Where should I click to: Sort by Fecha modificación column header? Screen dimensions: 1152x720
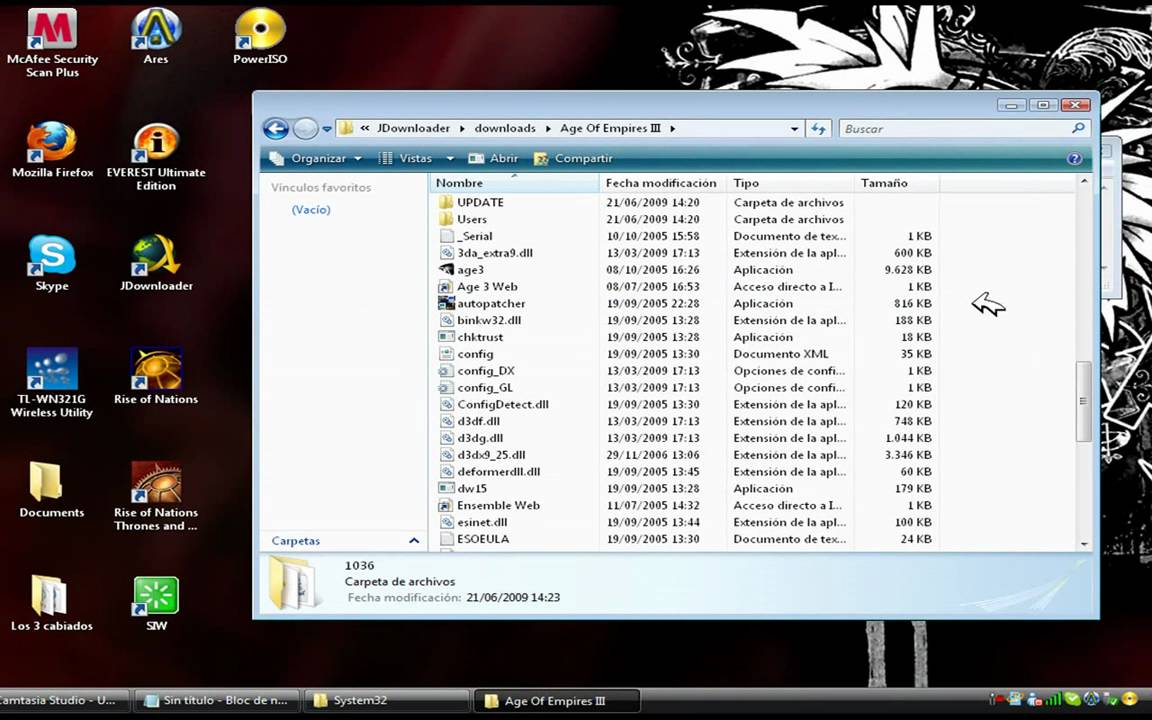[663, 183]
